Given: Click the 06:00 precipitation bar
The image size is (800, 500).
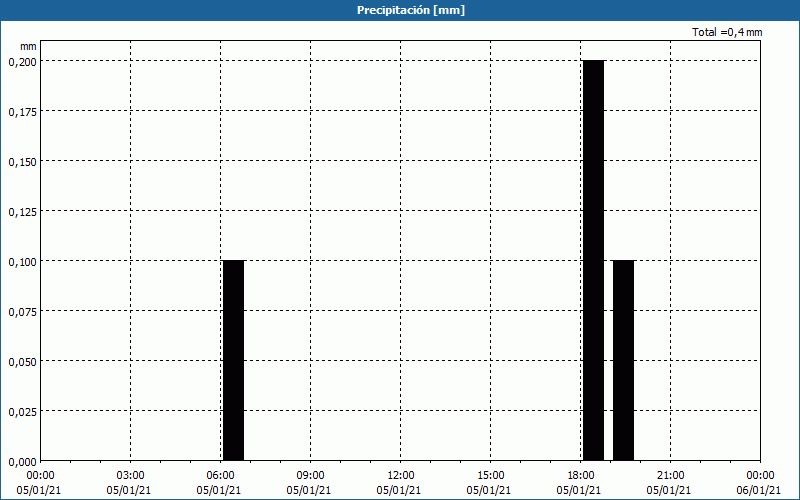Looking at the screenshot, I should tap(234, 361).
